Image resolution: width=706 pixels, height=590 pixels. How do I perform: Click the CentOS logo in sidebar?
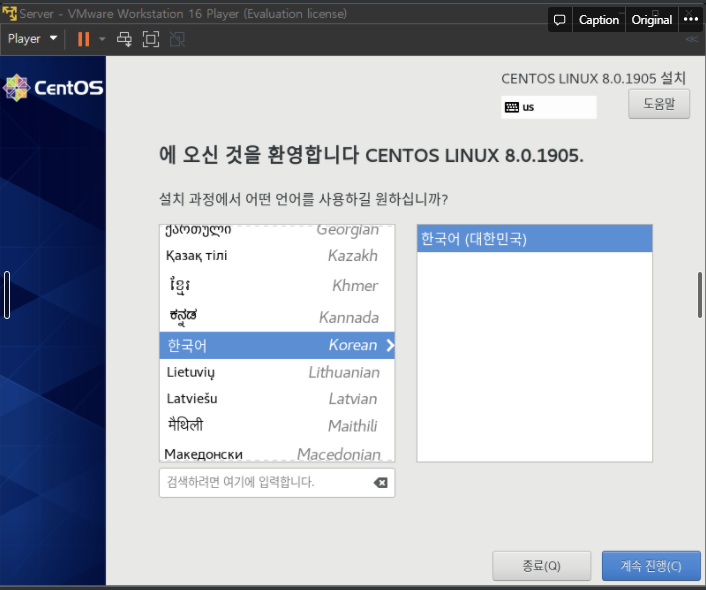tap(53, 88)
